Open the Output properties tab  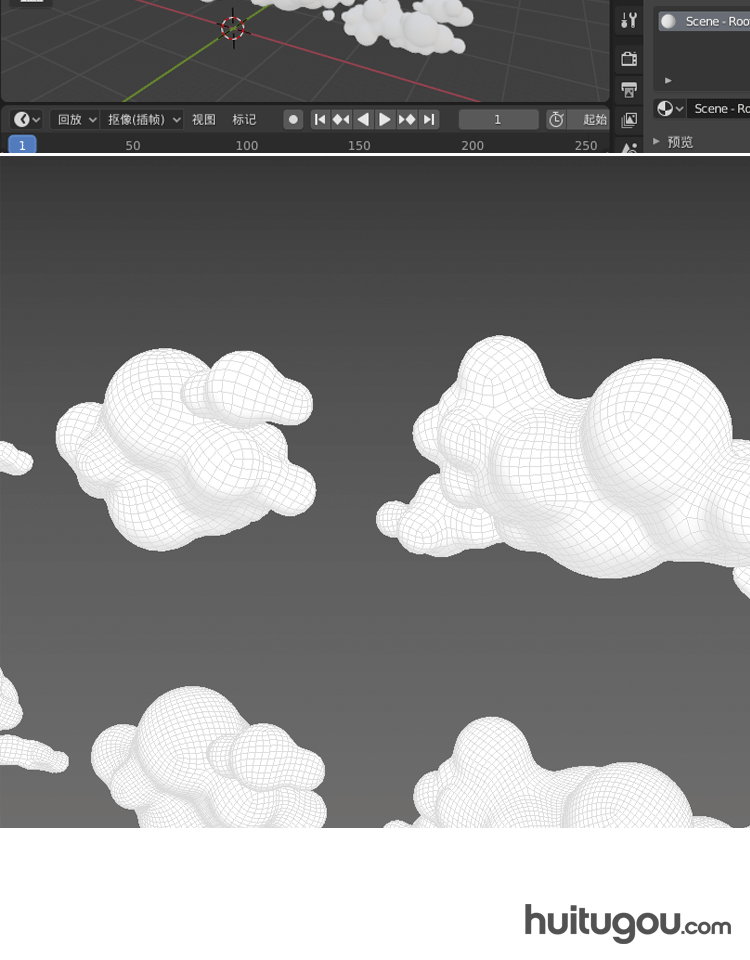[629, 90]
